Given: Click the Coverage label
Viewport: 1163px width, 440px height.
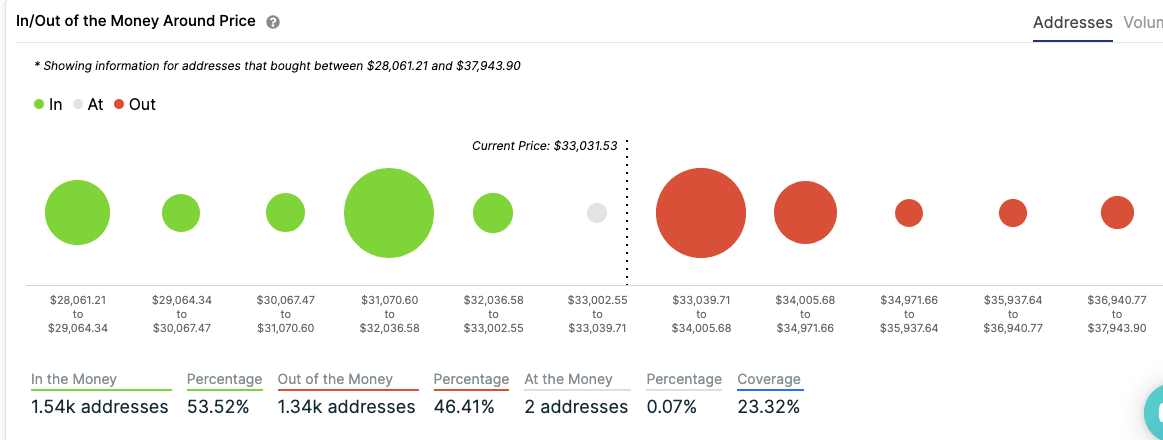Looking at the screenshot, I should (769, 379).
